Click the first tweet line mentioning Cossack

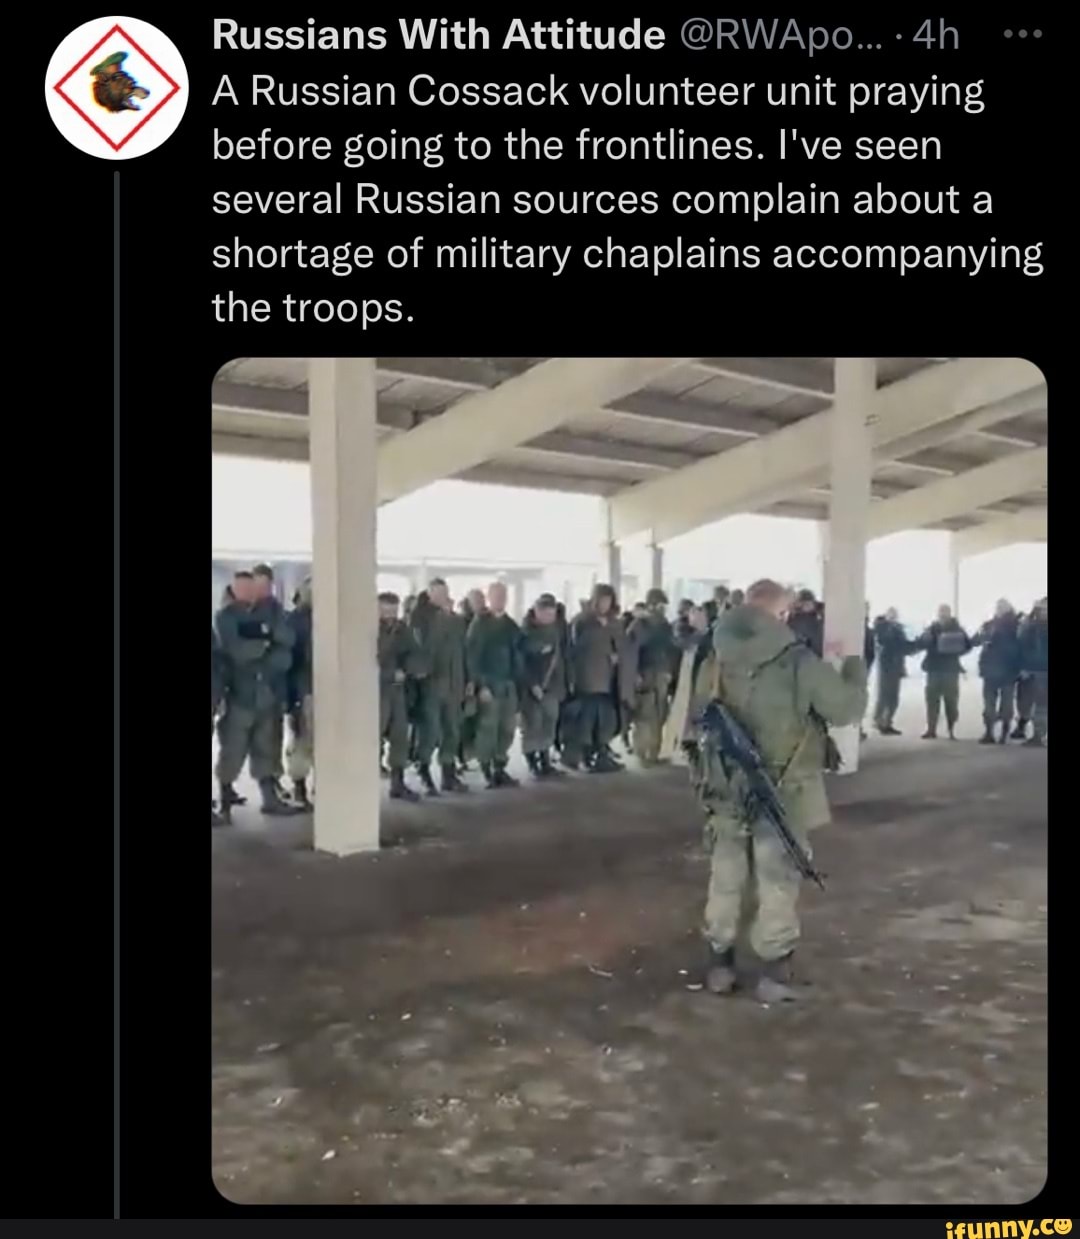pyautogui.click(x=598, y=92)
